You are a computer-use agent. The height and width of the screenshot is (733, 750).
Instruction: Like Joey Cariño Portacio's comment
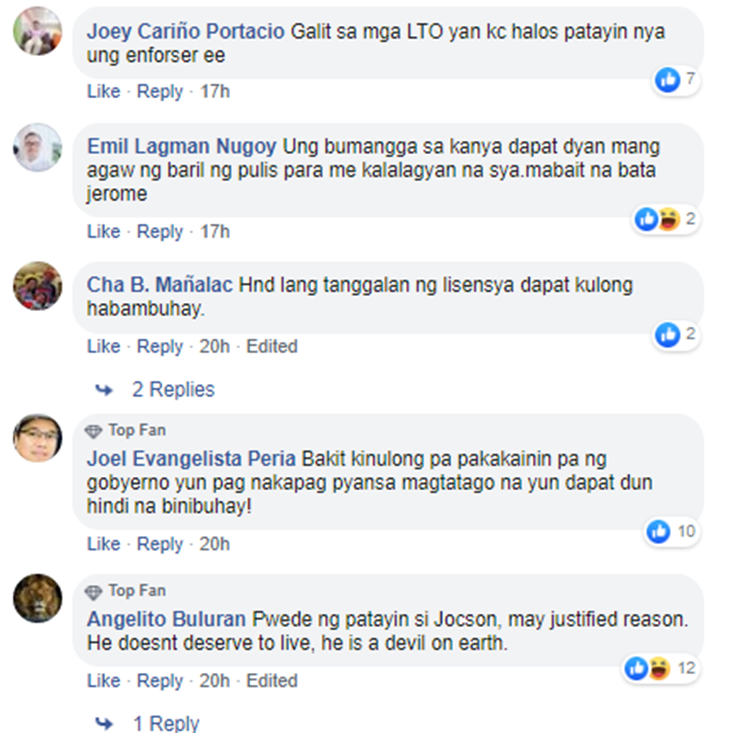(x=103, y=91)
